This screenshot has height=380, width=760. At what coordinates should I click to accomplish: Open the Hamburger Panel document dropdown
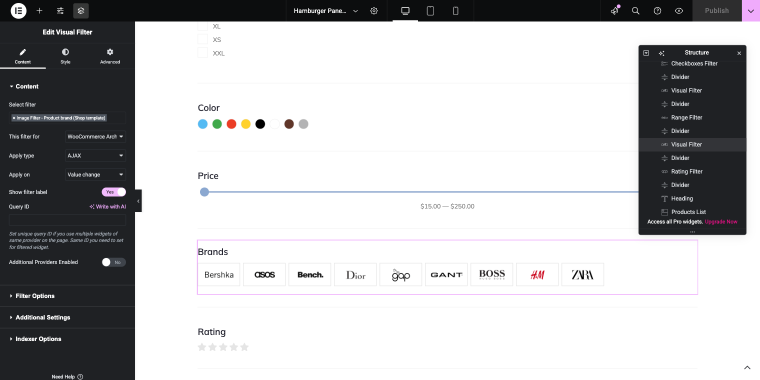point(326,11)
